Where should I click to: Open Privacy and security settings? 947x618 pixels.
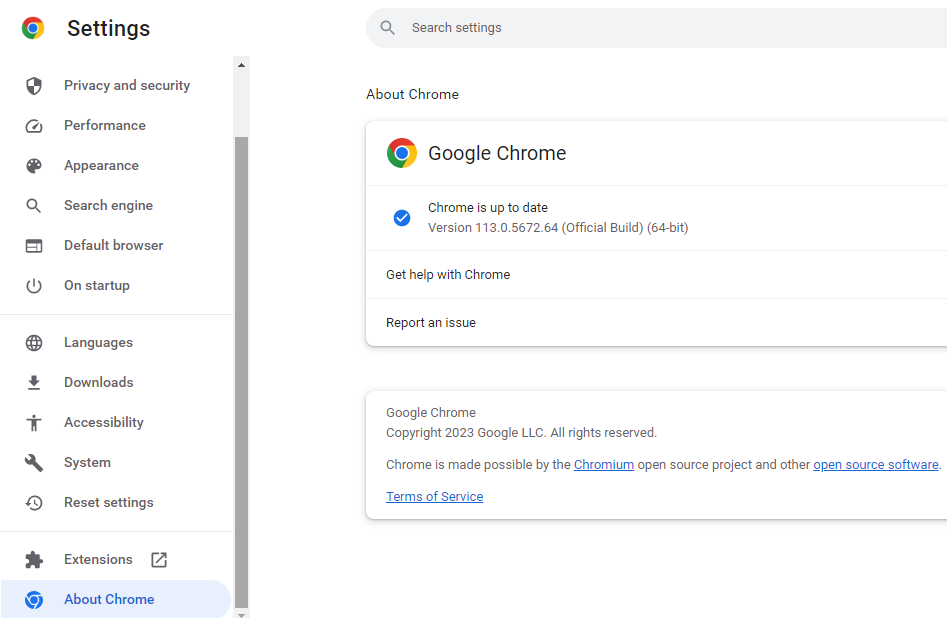tap(116, 86)
